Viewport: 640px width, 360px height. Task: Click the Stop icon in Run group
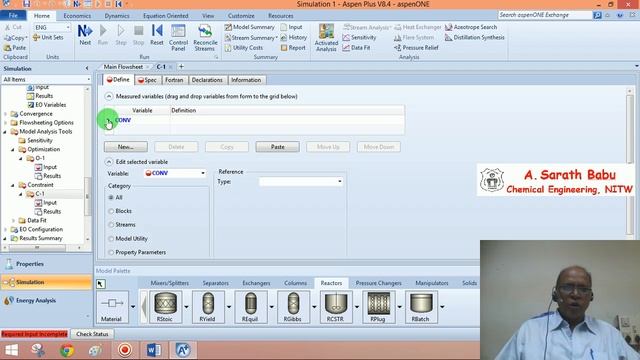tap(139, 34)
